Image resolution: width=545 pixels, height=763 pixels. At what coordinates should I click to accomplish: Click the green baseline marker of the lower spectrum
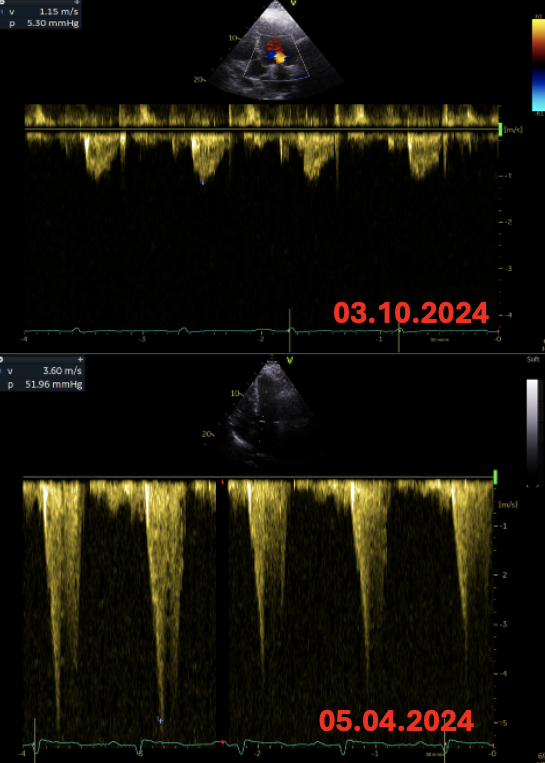pos(495,477)
